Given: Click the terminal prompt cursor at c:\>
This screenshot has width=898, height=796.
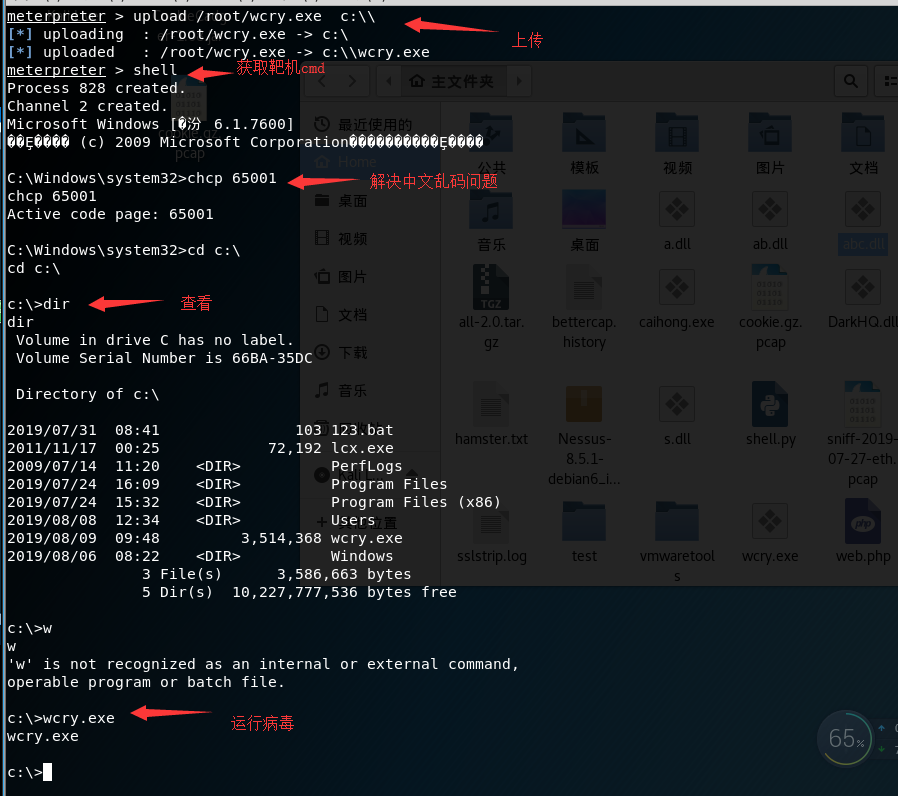Looking at the screenshot, I should [47, 773].
